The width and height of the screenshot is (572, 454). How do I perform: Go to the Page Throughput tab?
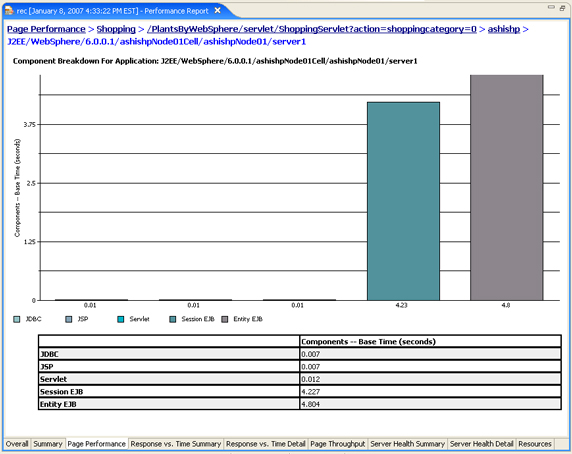point(337,444)
